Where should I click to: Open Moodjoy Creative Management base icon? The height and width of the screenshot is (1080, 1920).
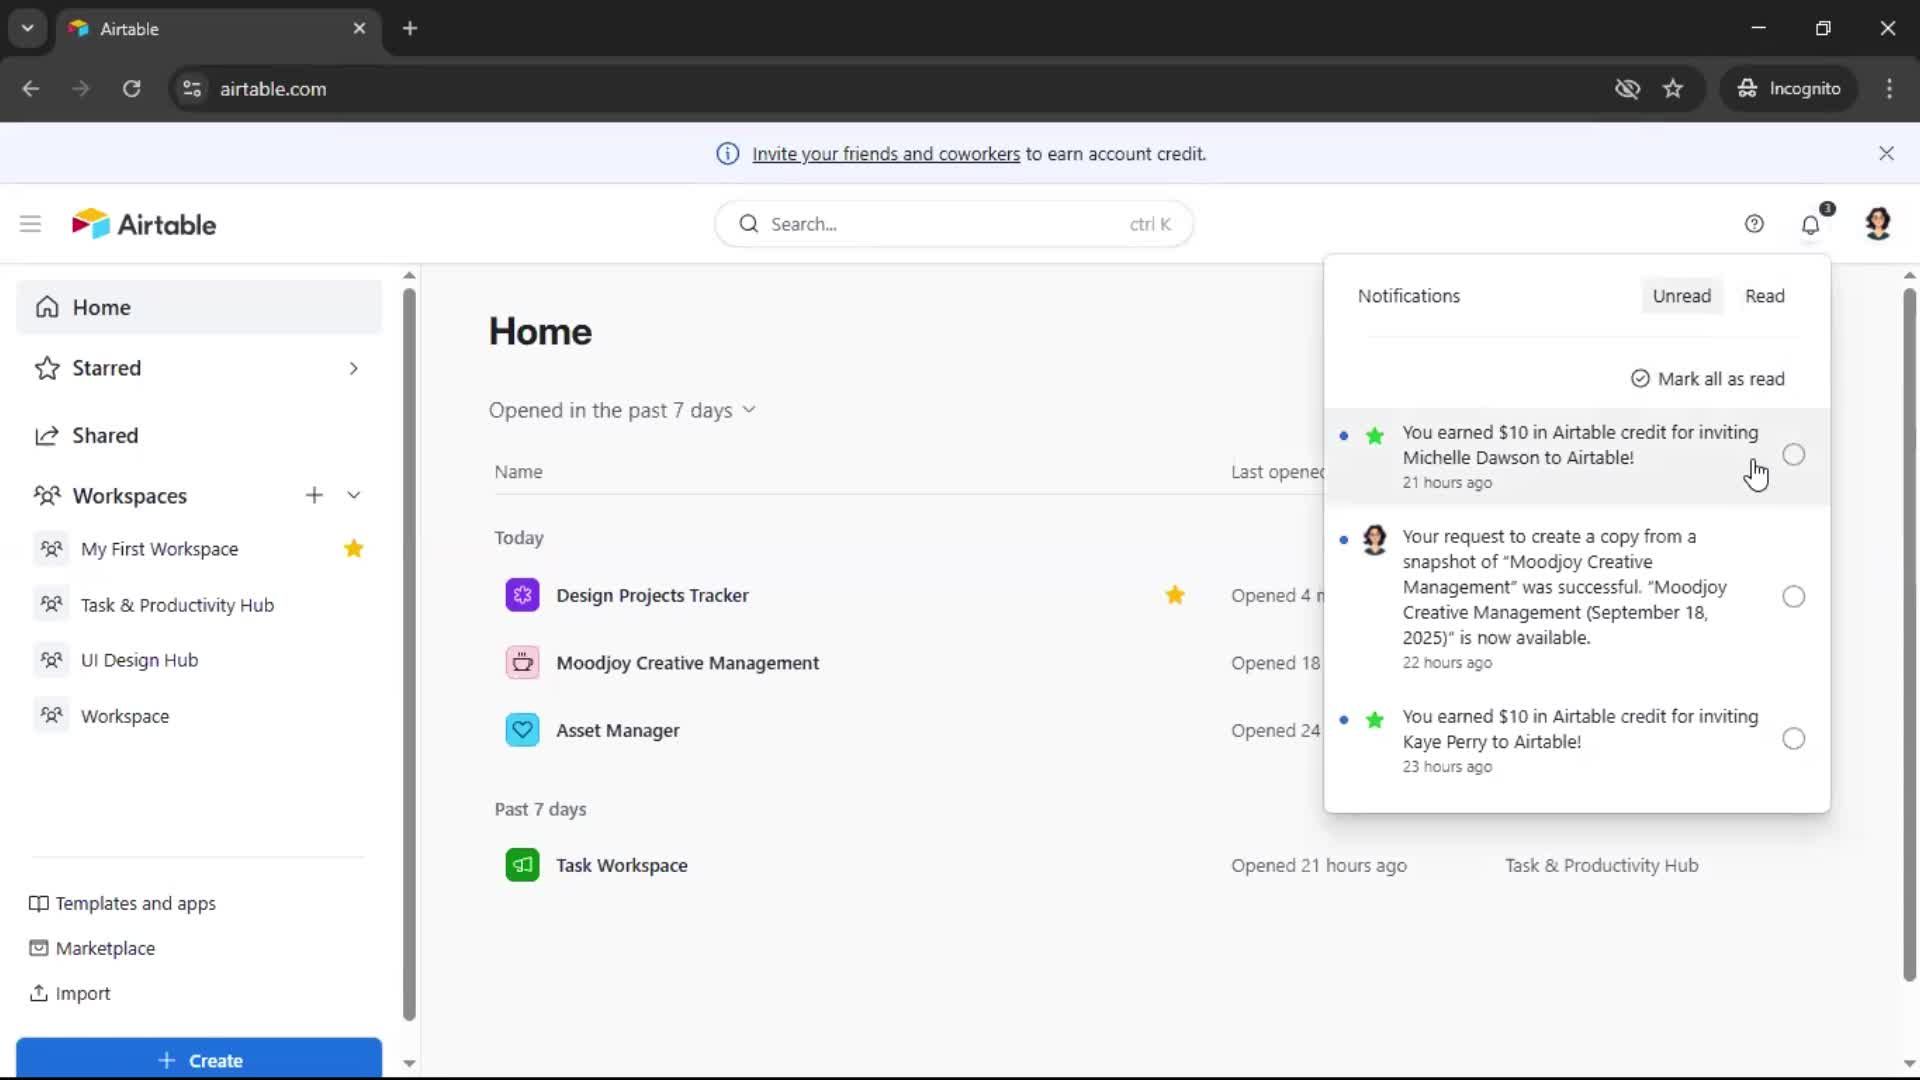point(522,663)
